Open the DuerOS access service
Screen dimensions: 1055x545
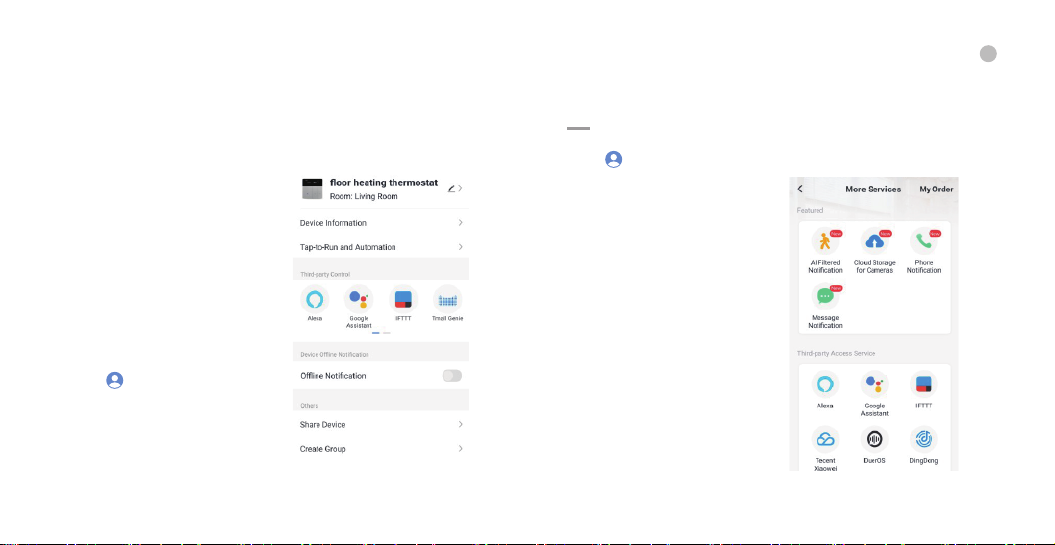tap(874, 440)
